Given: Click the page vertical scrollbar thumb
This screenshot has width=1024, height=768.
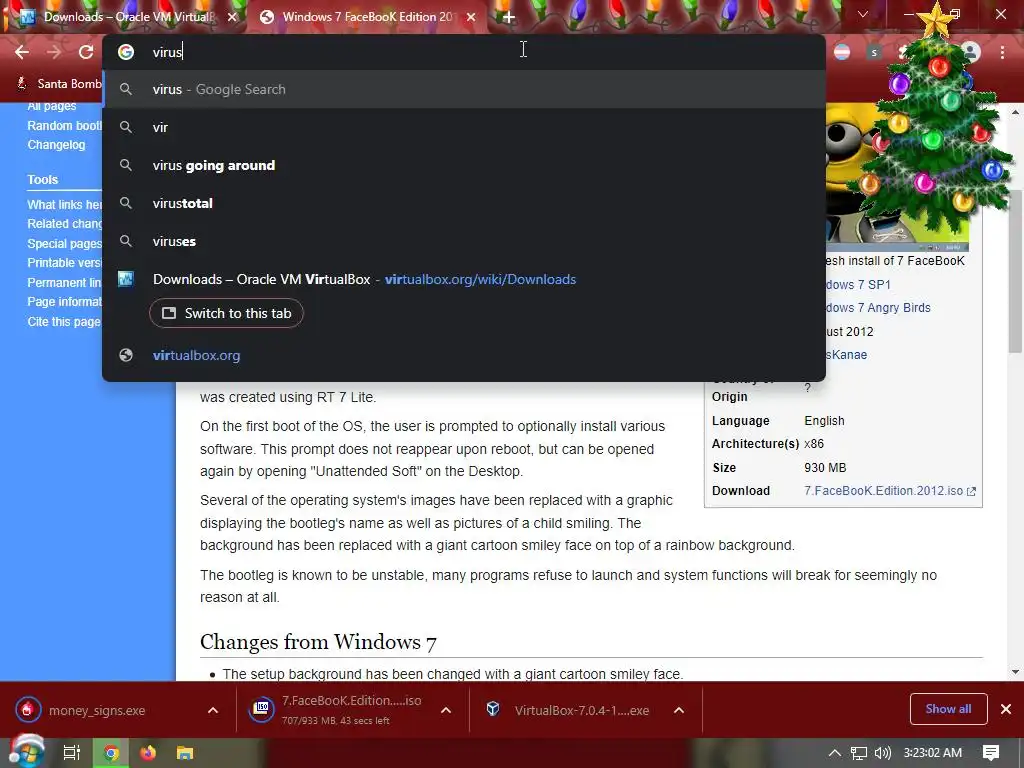Looking at the screenshot, I should [x=1016, y=274].
